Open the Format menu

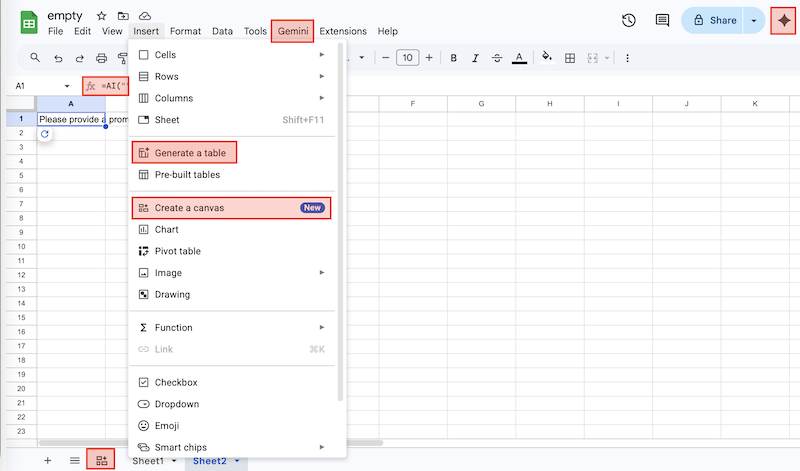(185, 31)
